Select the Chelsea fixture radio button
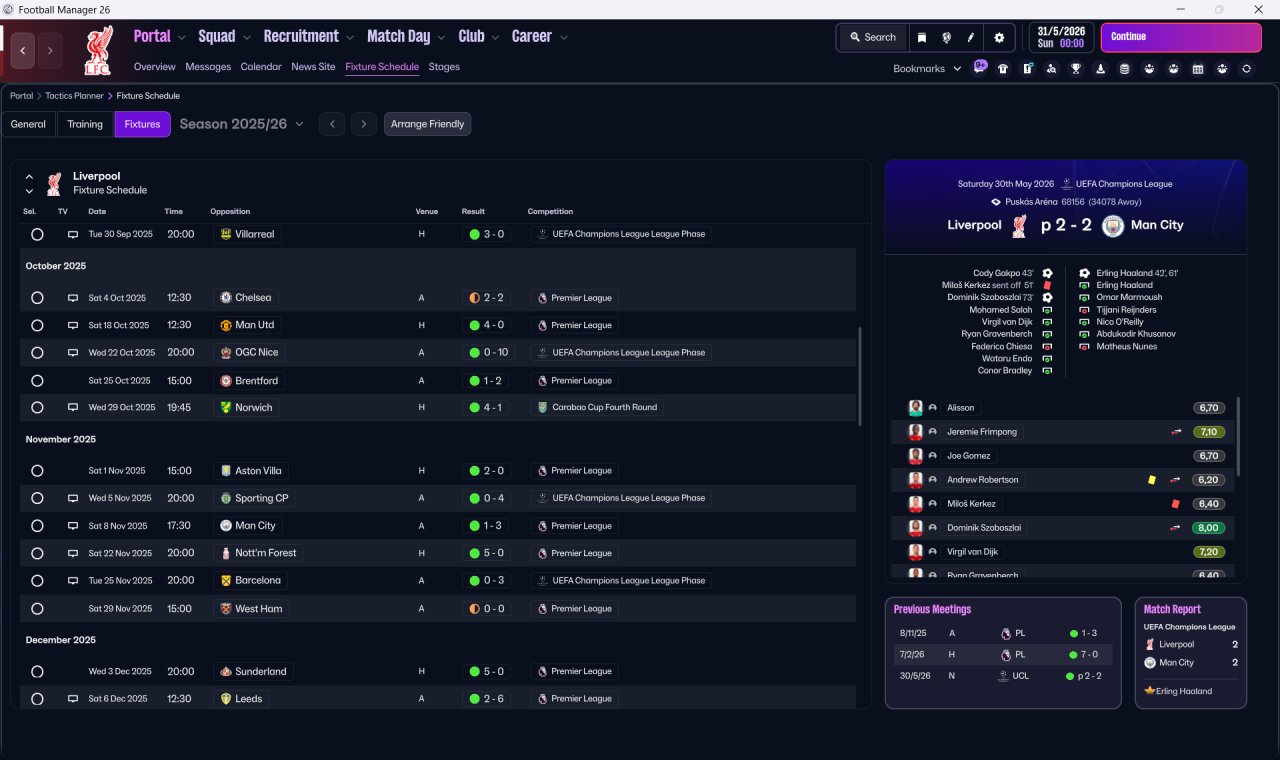 pyautogui.click(x=37, y=298)
